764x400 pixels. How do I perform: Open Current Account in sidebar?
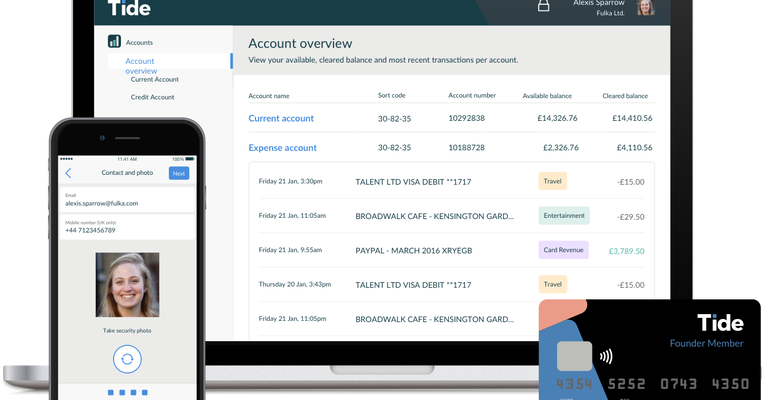[154, 79]
